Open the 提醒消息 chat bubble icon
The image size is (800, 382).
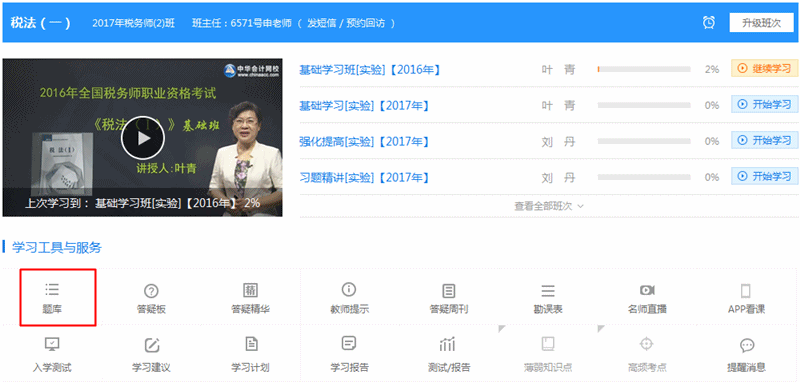(747, 345)
